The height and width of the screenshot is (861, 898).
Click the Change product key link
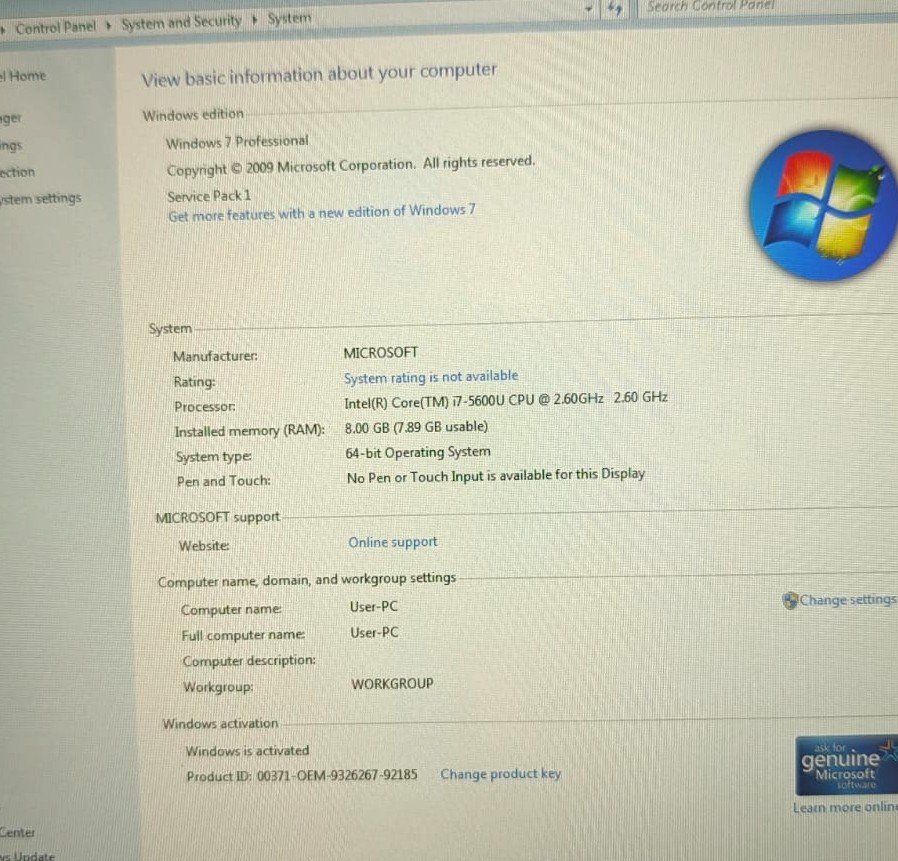501,774
